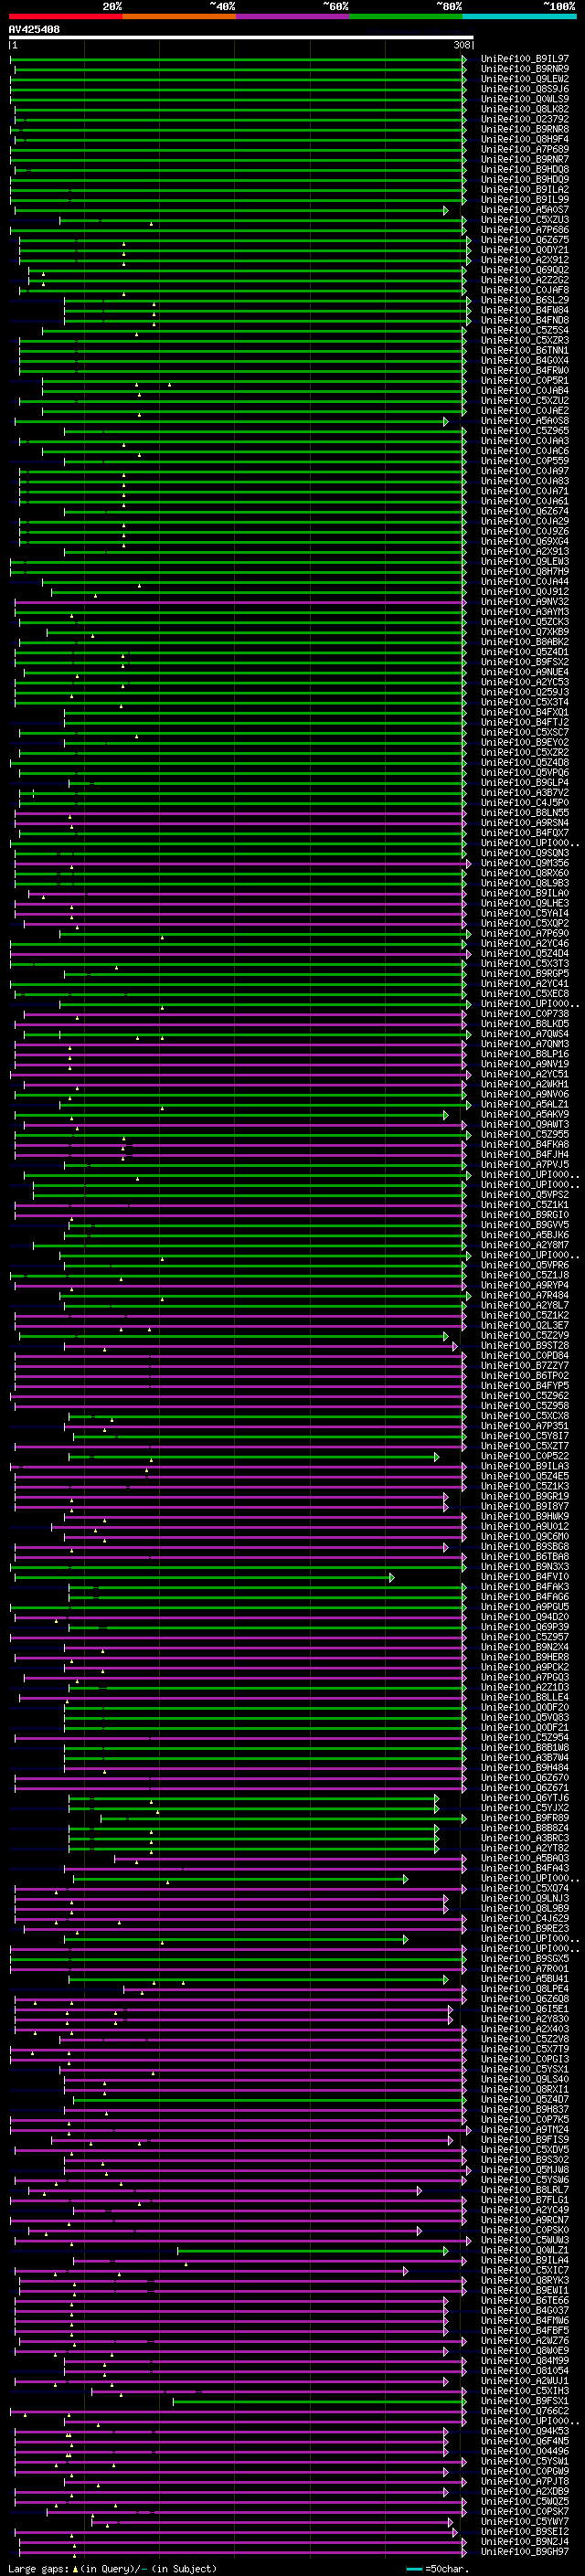This screenshot has height=2576, width=585.
Task: Select the UniRef100_A7P689 label
Action: [525, 149]
